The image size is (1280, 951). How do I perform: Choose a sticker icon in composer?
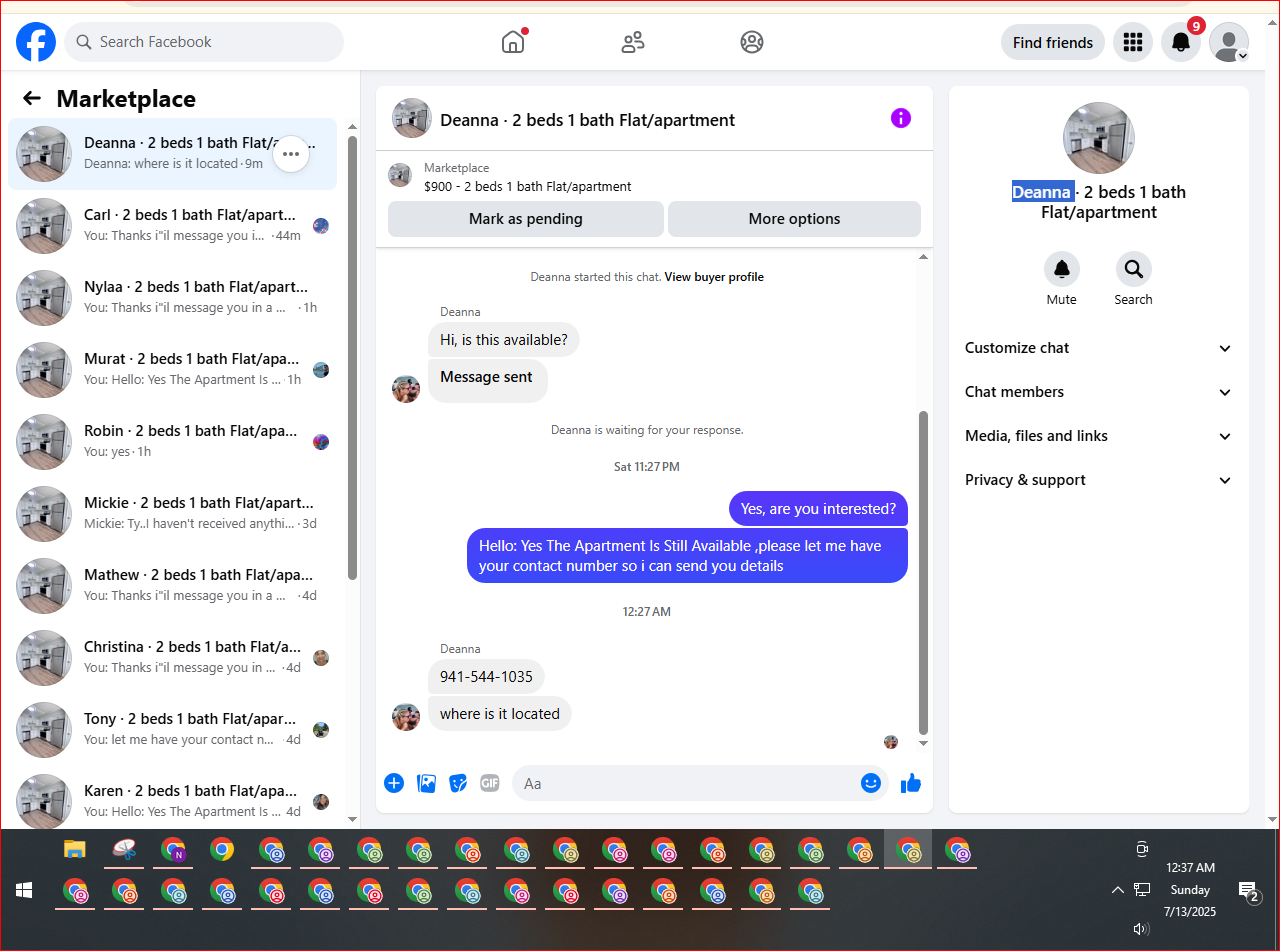pos(458,783)
